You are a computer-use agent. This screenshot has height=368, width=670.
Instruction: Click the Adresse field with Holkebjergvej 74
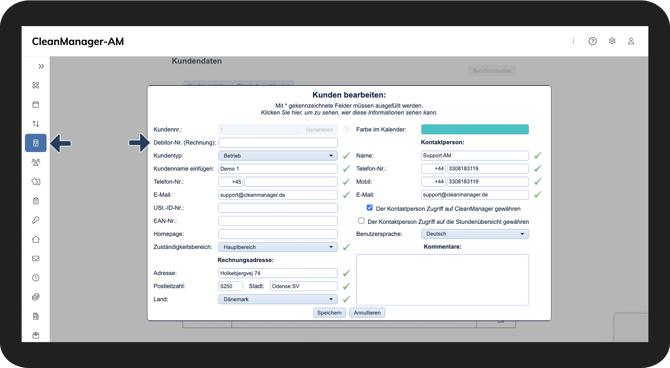click(x=278, y=273)
